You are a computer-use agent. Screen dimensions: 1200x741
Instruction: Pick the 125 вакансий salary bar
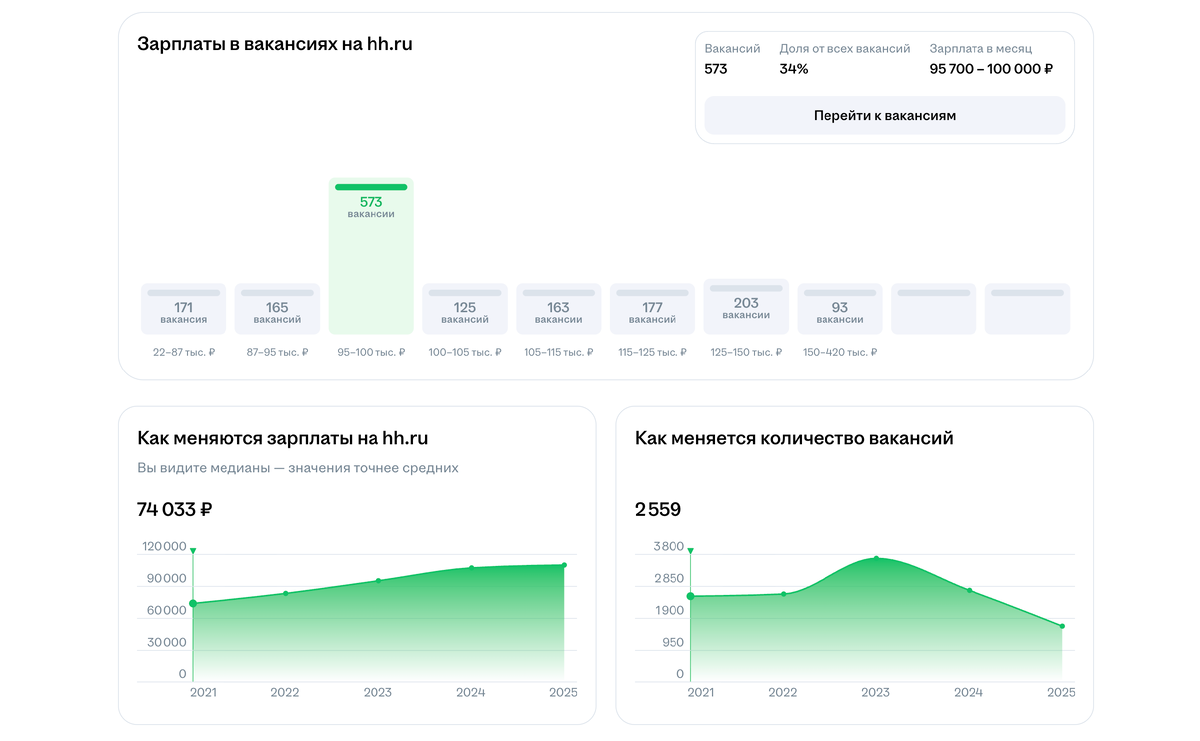465,309
